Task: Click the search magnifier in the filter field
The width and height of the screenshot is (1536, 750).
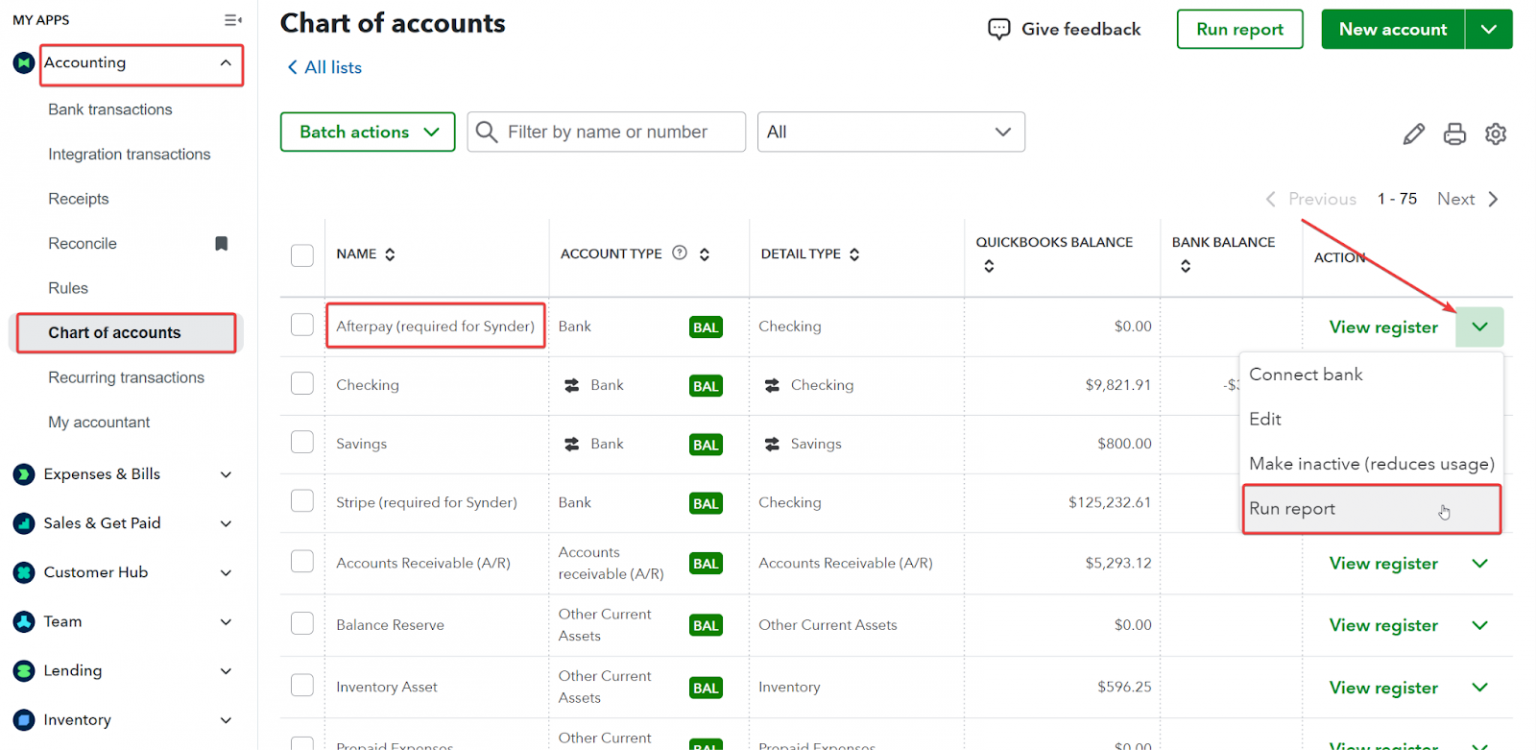Action: pos(486,131)
